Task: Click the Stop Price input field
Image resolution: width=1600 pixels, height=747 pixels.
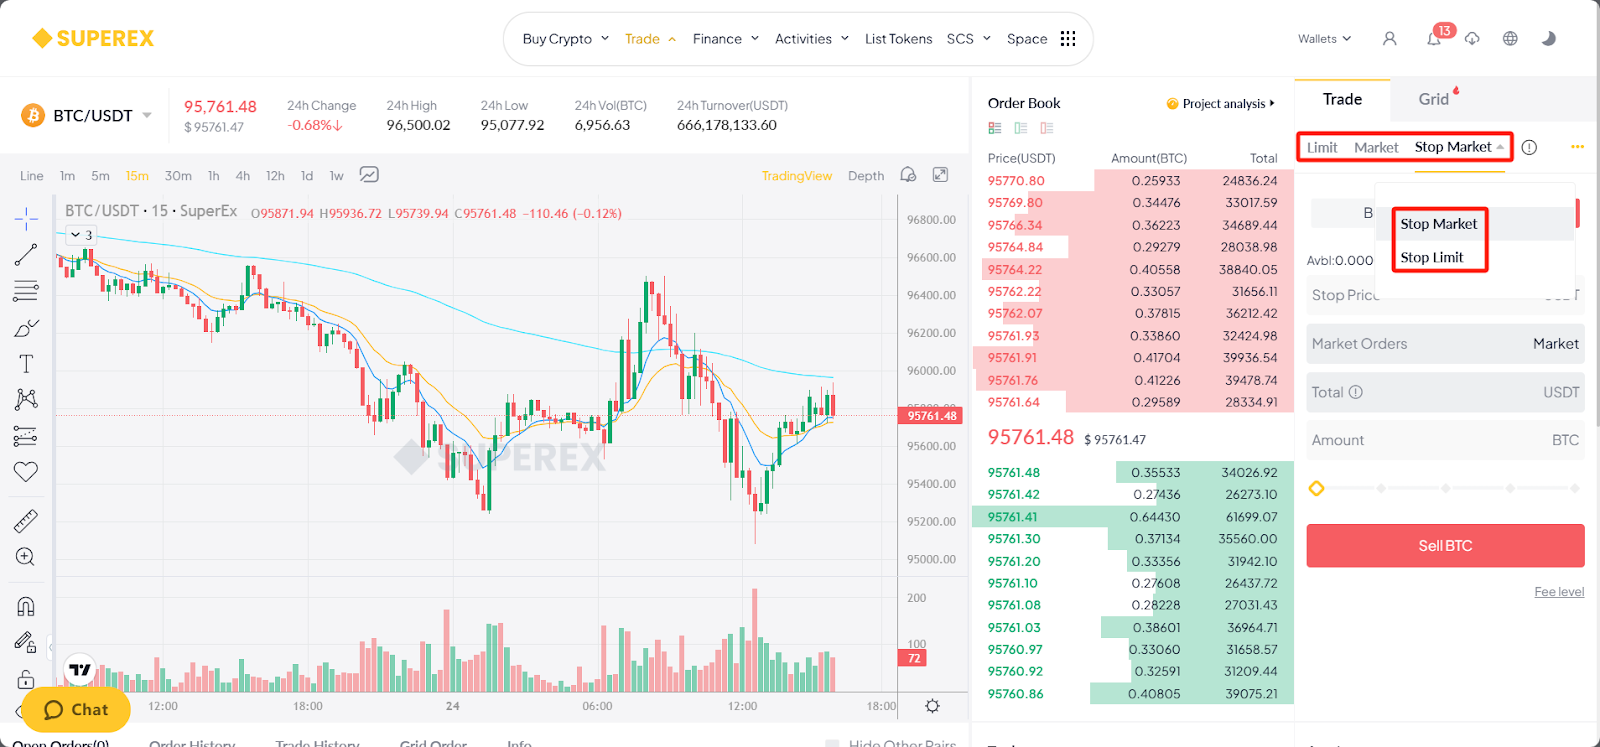Action: coord(1445,295)
